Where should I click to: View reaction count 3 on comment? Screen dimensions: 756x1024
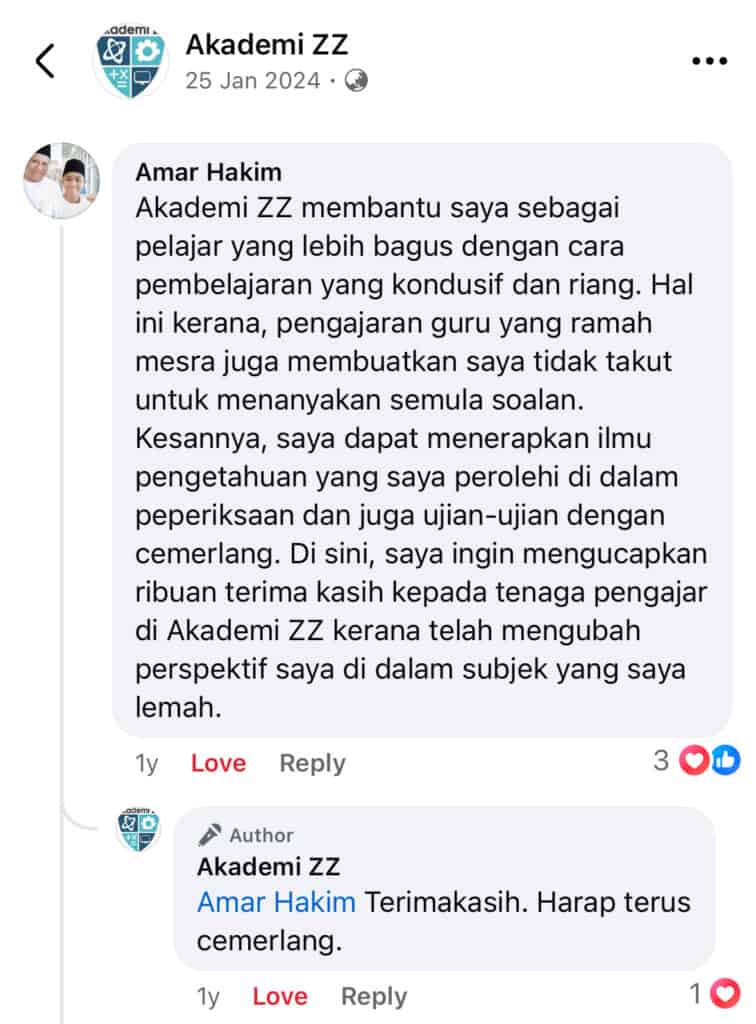click(x=661, y=760)
